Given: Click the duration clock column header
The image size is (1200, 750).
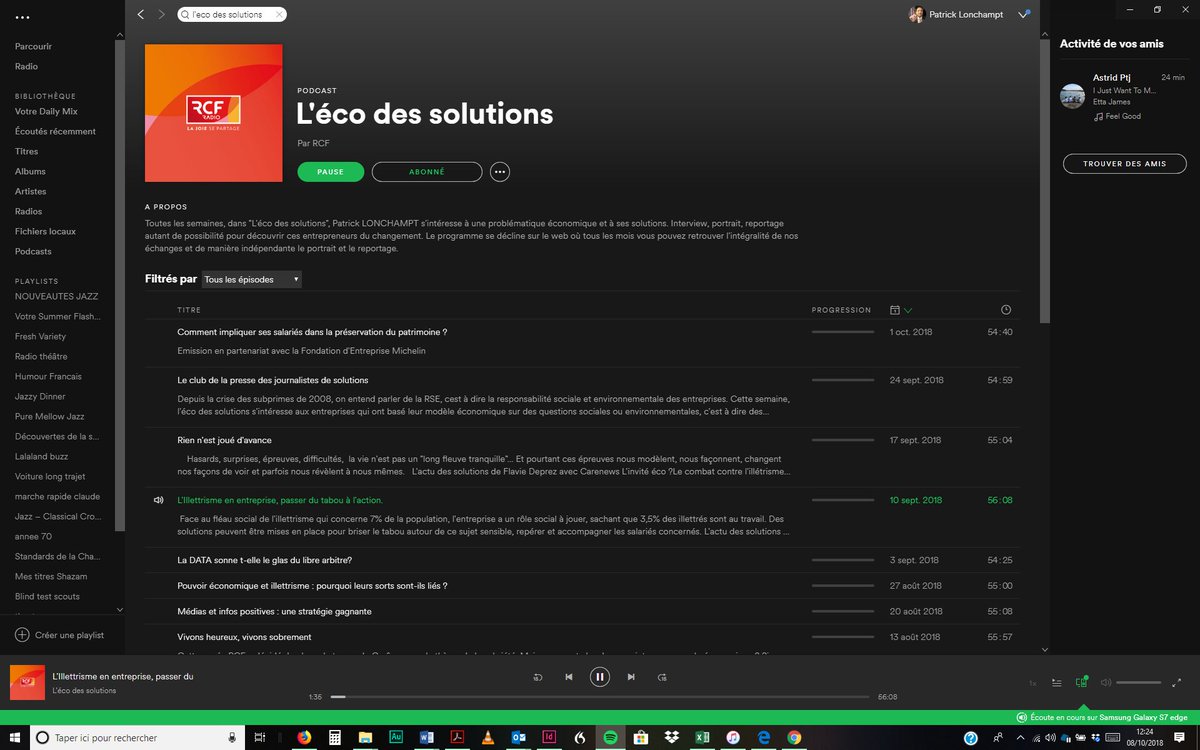Looking at the screenshot, I should 1006,310.
